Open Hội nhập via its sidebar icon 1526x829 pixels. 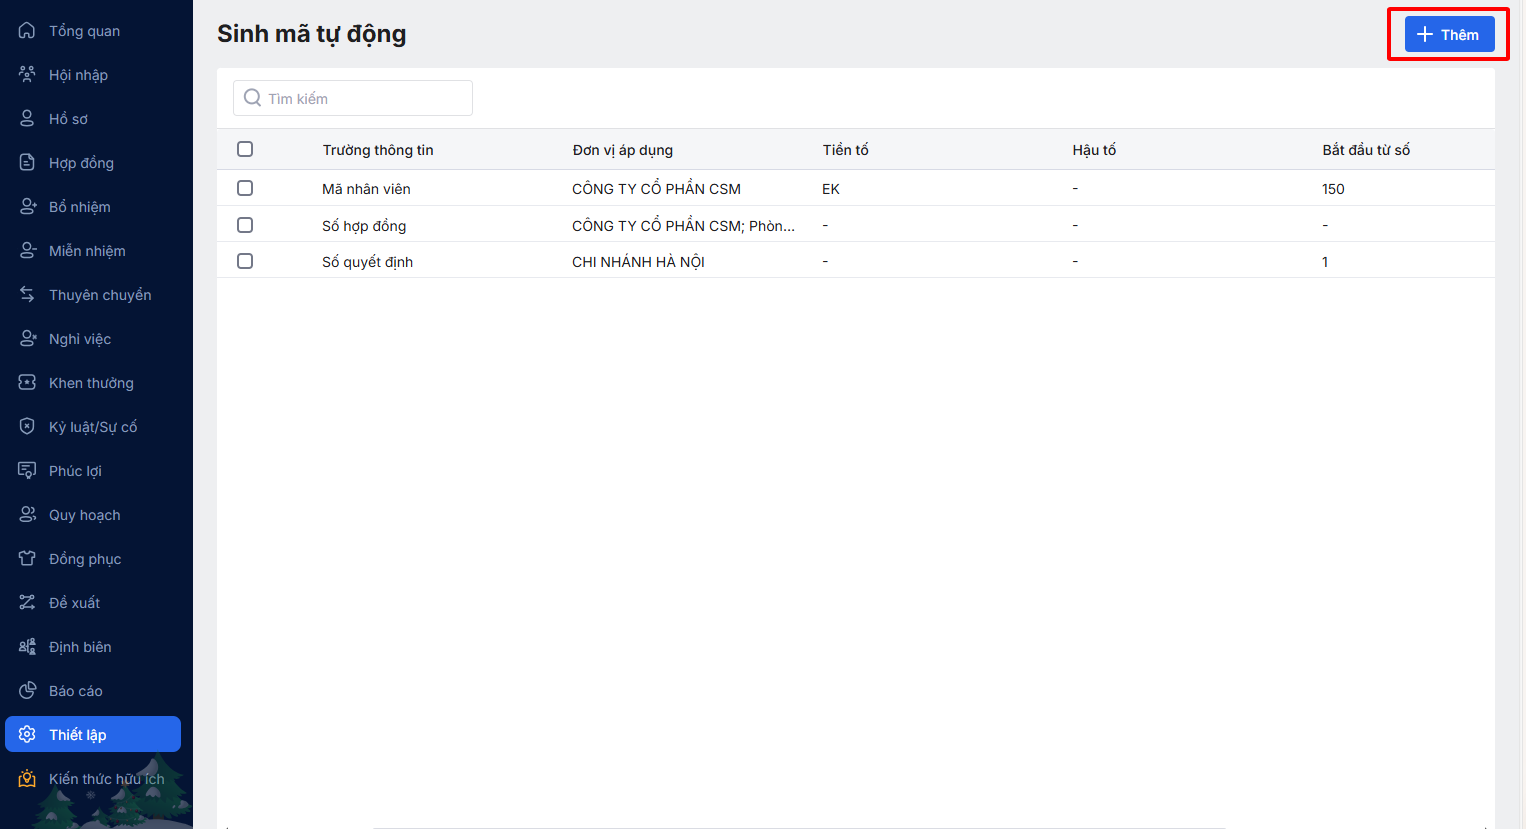pyautogui.click(x=27, y=75)
